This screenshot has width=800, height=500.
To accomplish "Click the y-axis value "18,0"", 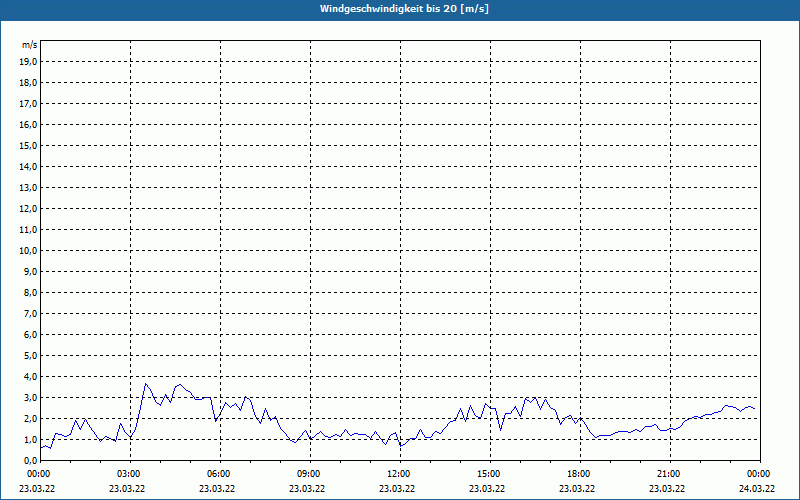I will (30, 83).
